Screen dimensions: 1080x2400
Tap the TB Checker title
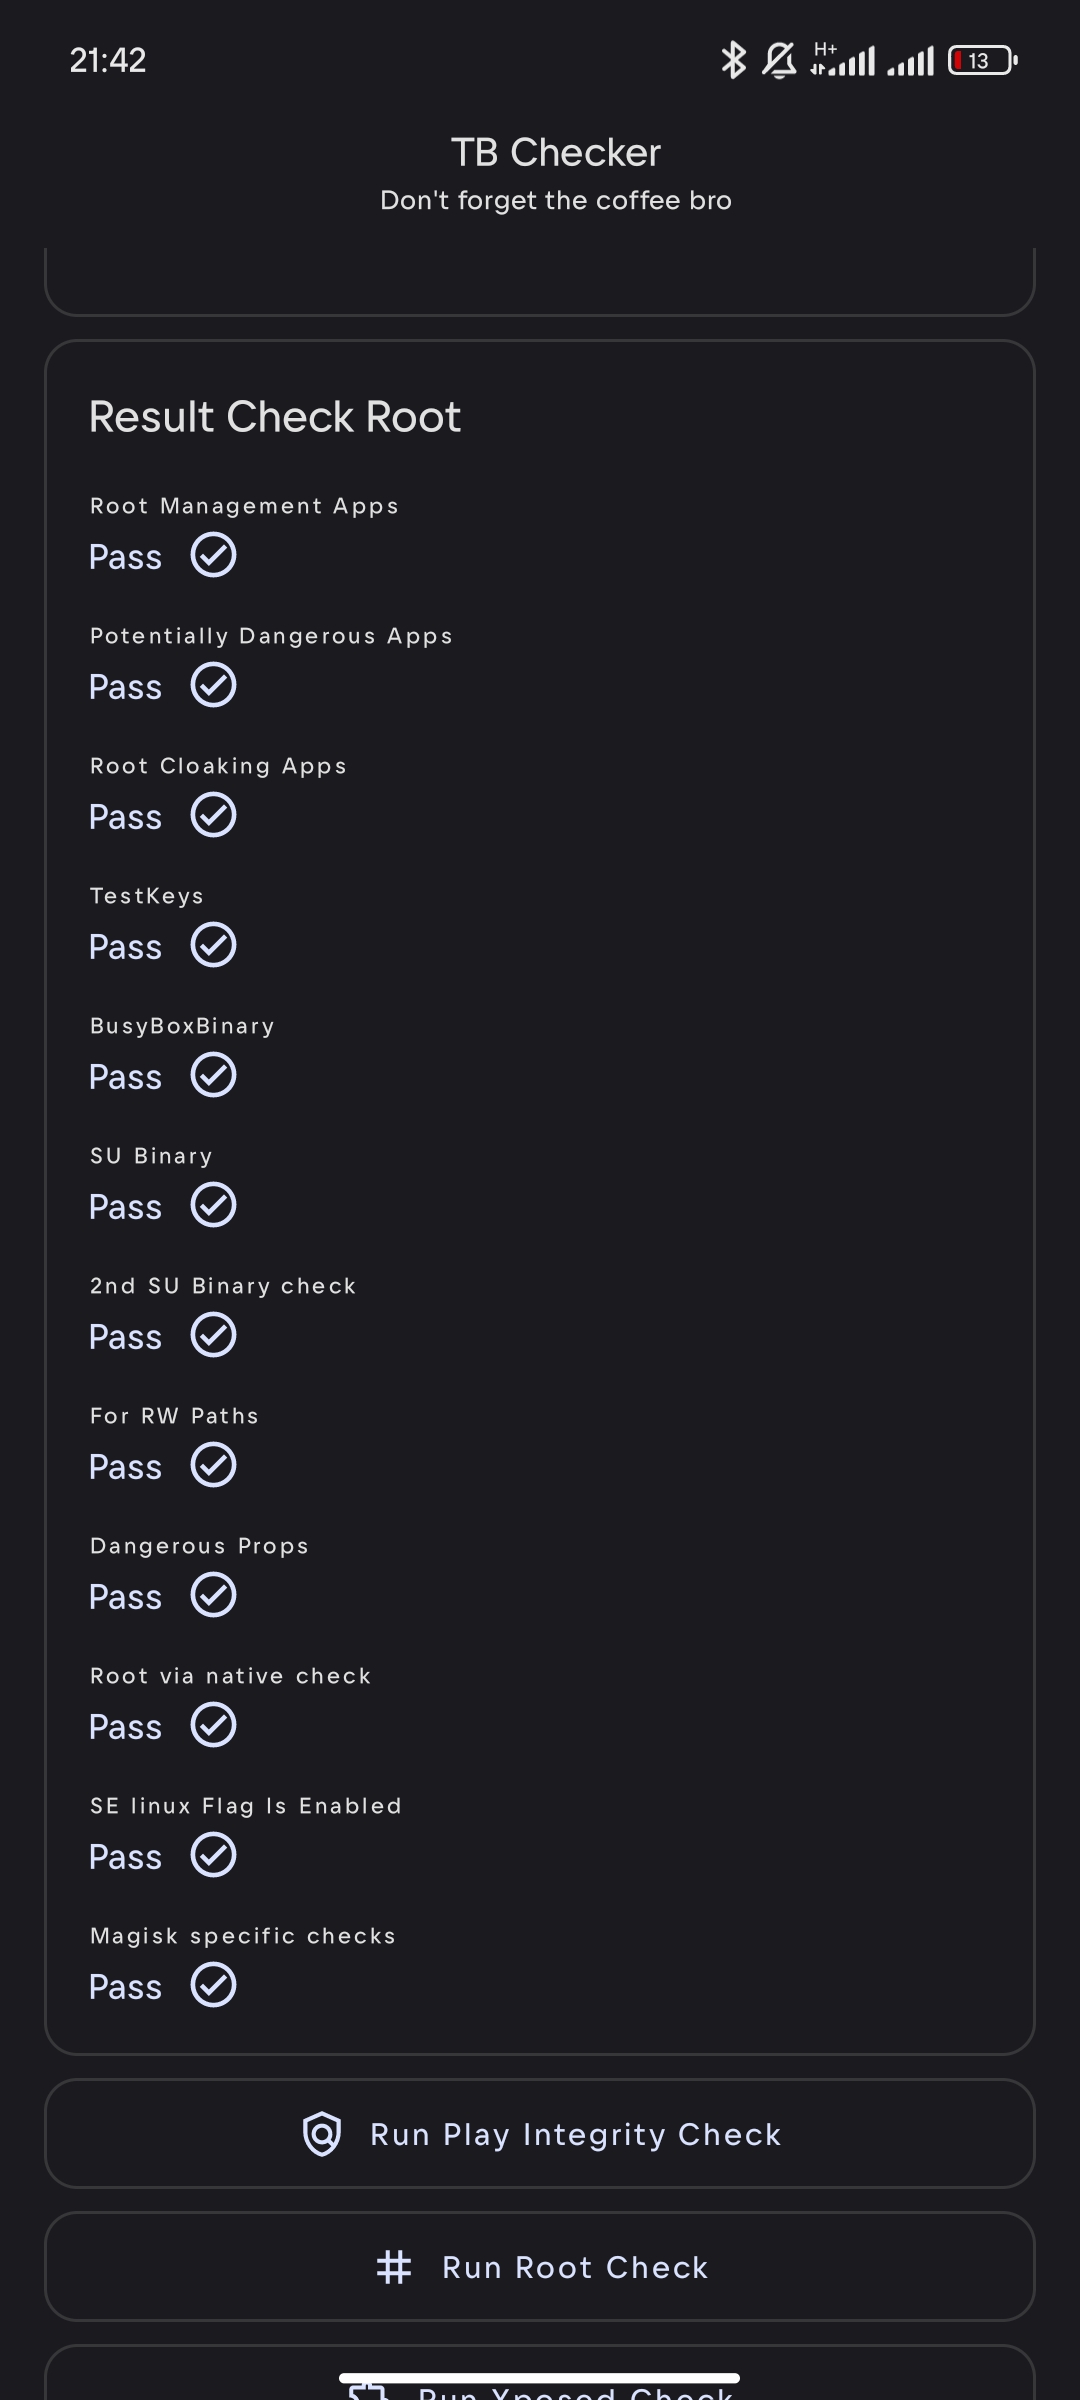(x=555, y=153)
